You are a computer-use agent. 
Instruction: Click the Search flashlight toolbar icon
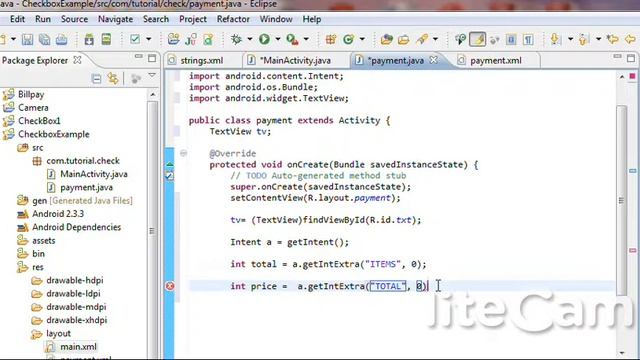click(x=422, y=39)
